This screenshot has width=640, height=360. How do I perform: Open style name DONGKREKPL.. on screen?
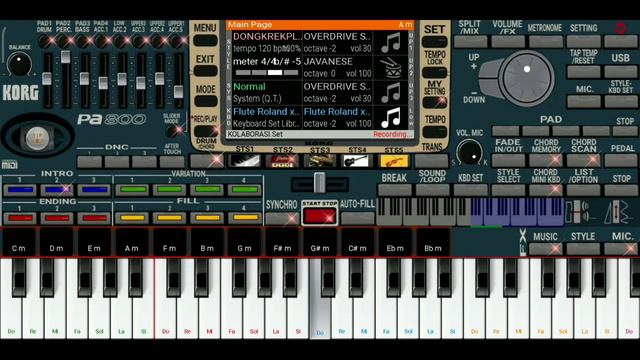[267, 37]
